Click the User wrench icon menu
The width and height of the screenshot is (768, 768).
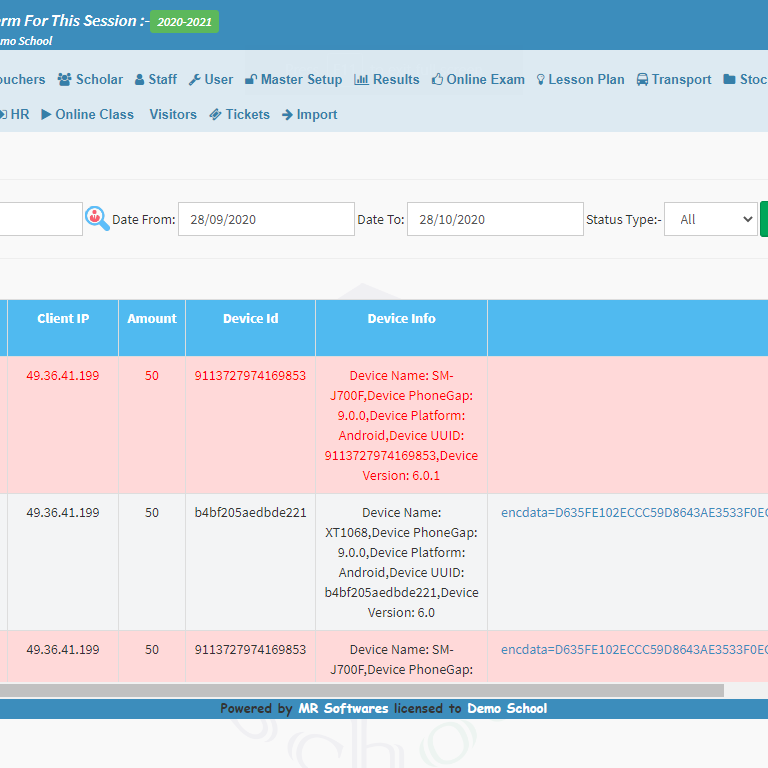[211, 80]
